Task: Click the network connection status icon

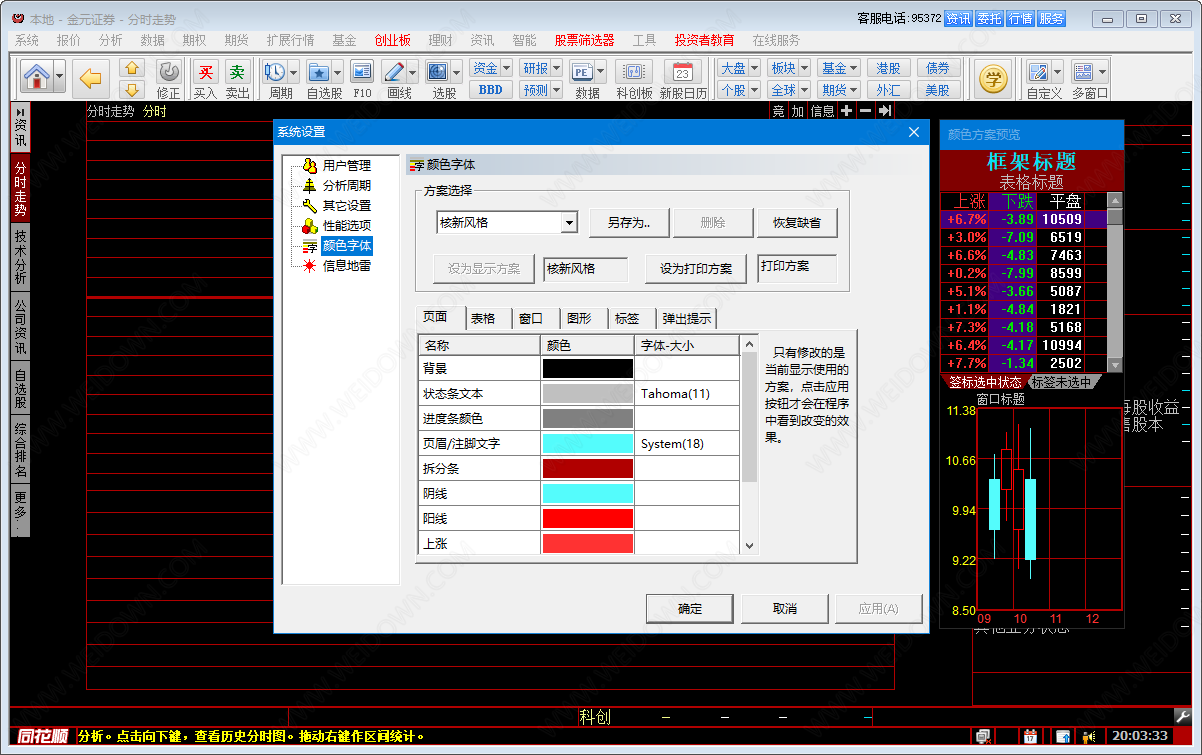Action: pyautogui.click(x=983, y=737)
